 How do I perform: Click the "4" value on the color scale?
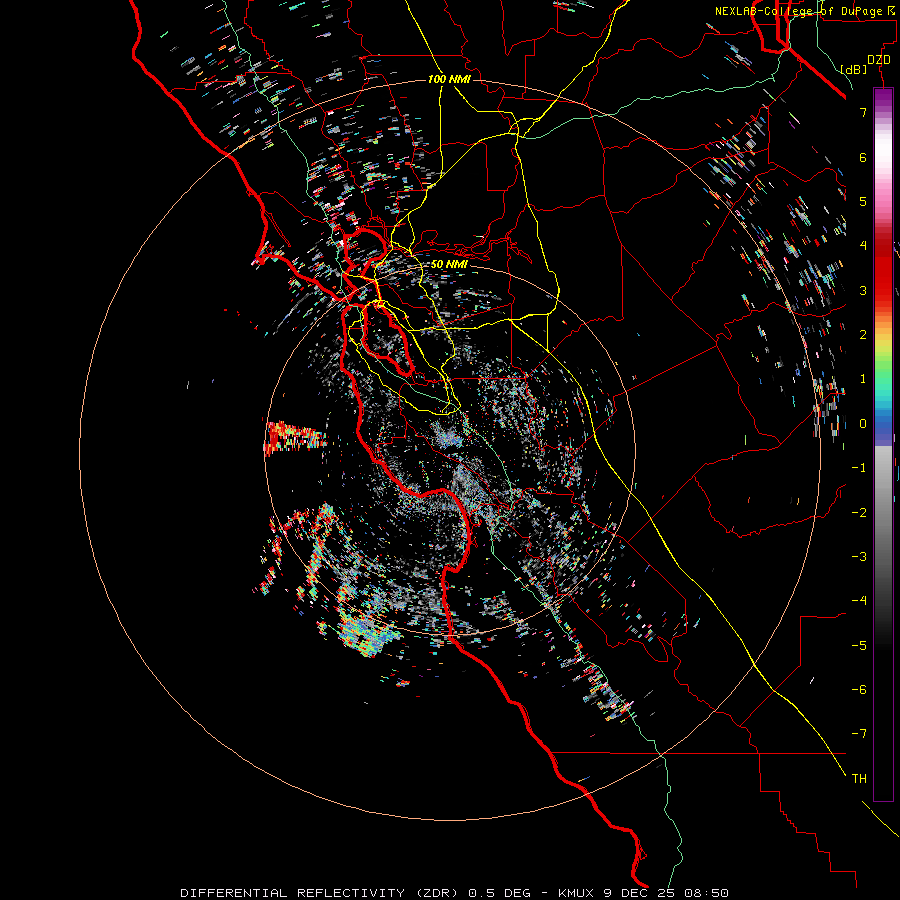863,246
